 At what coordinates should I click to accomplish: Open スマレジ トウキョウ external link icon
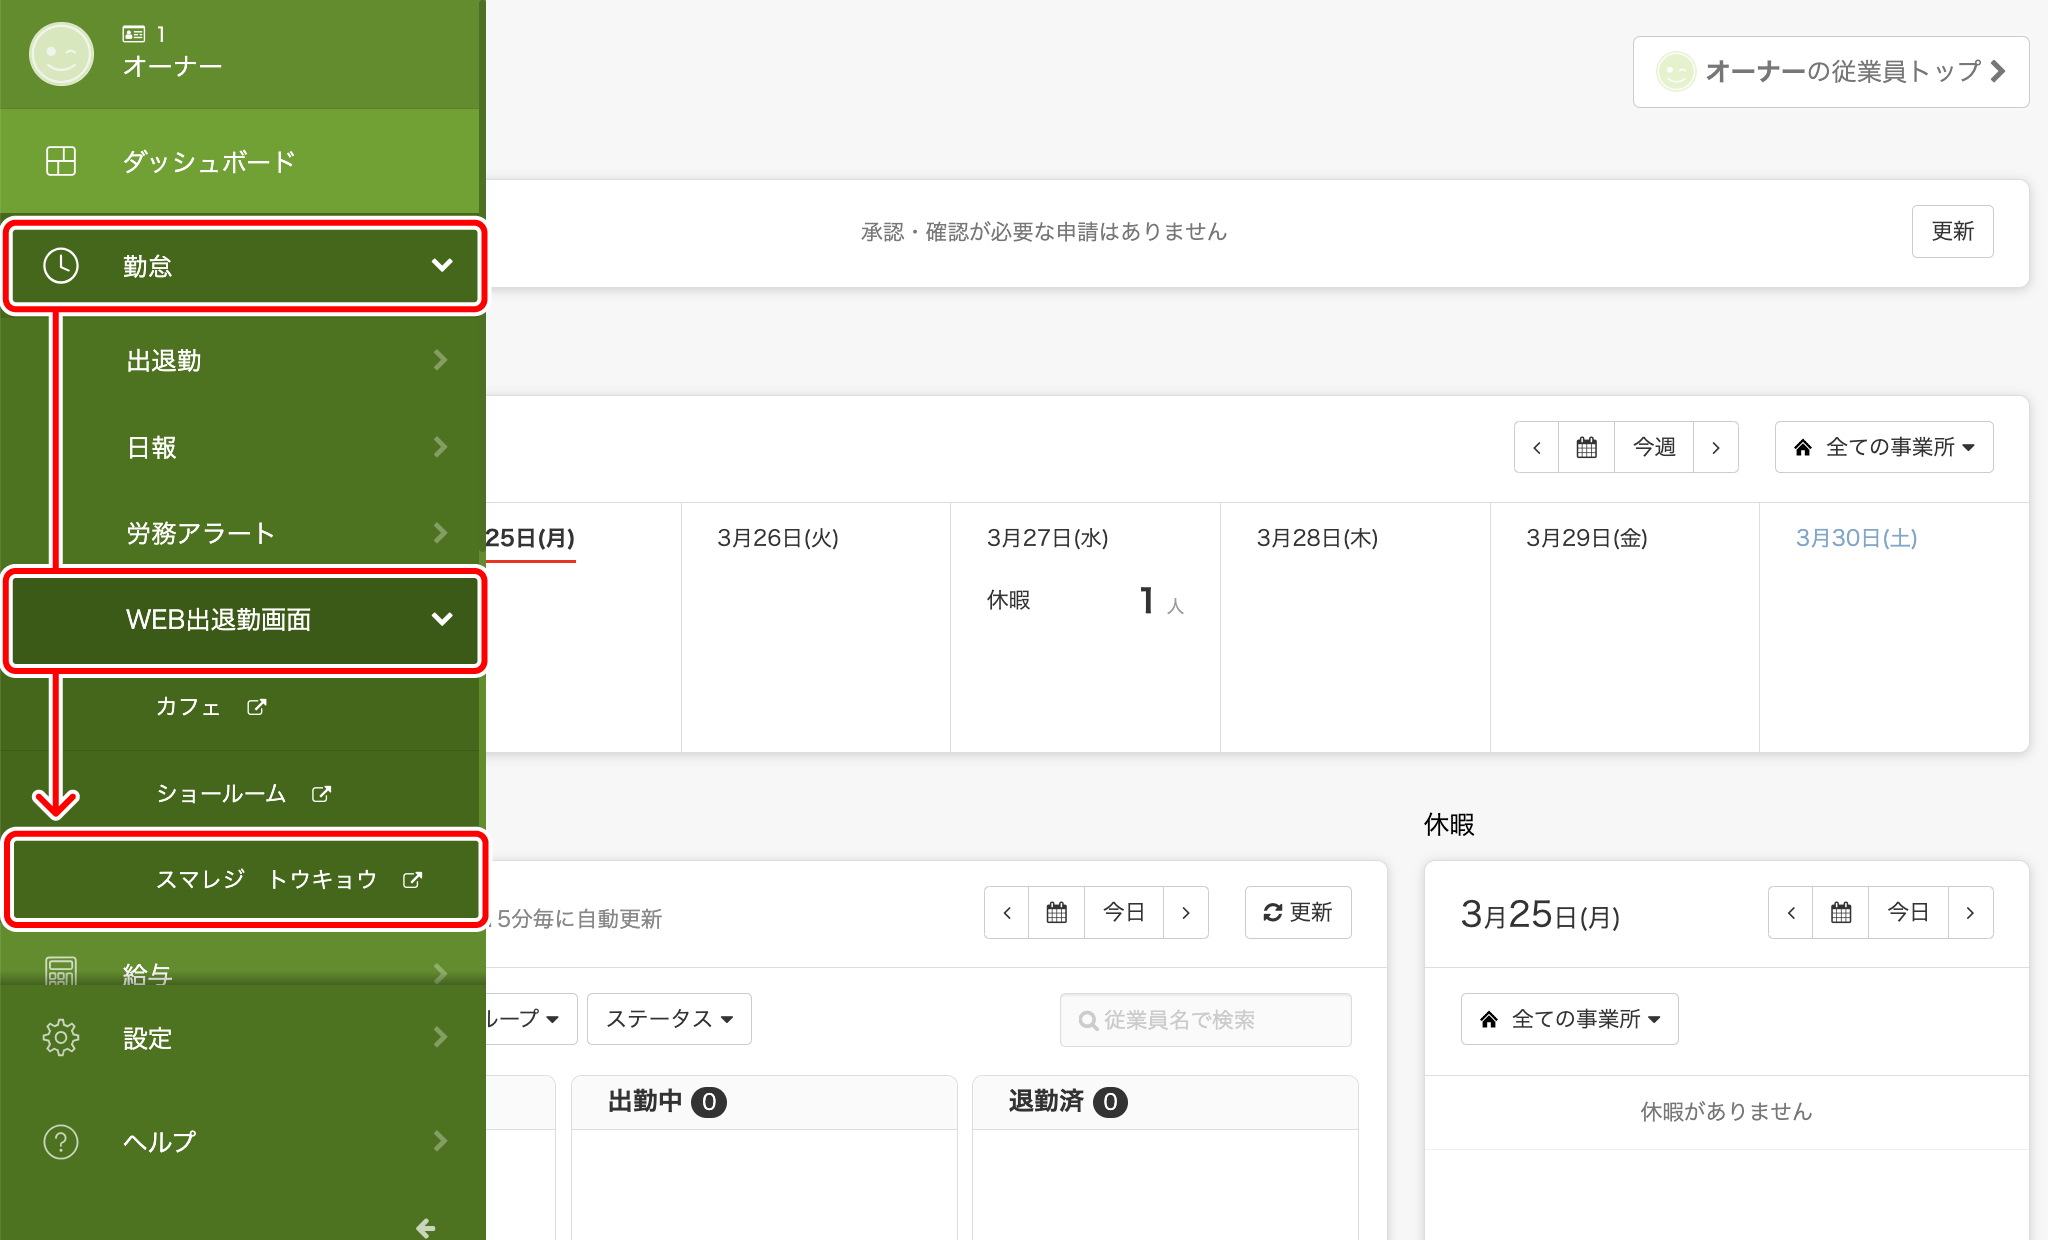click(413, 879)
